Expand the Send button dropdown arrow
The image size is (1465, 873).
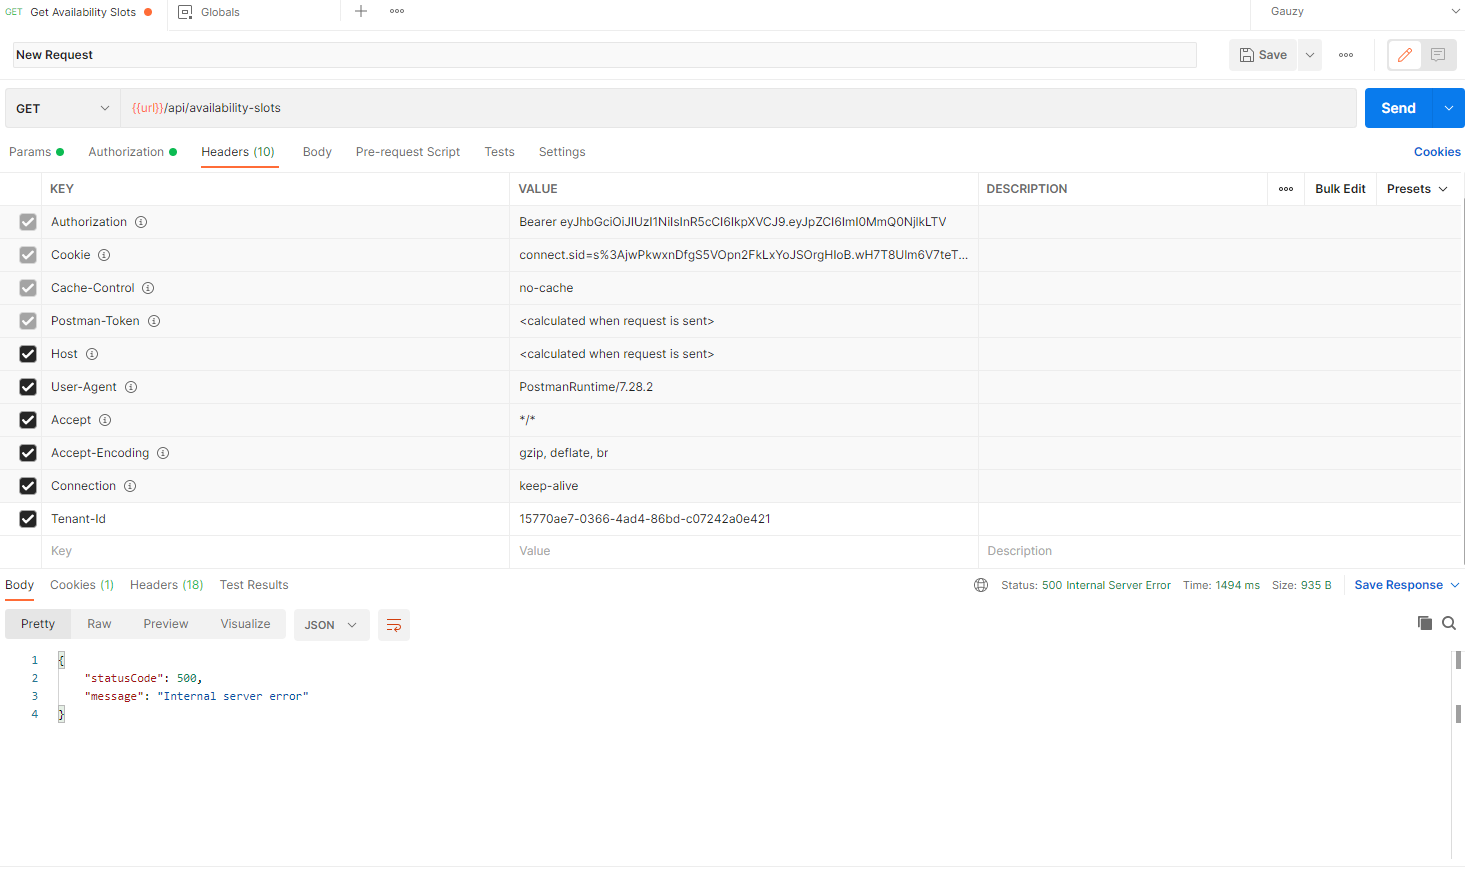point(1449,108)
